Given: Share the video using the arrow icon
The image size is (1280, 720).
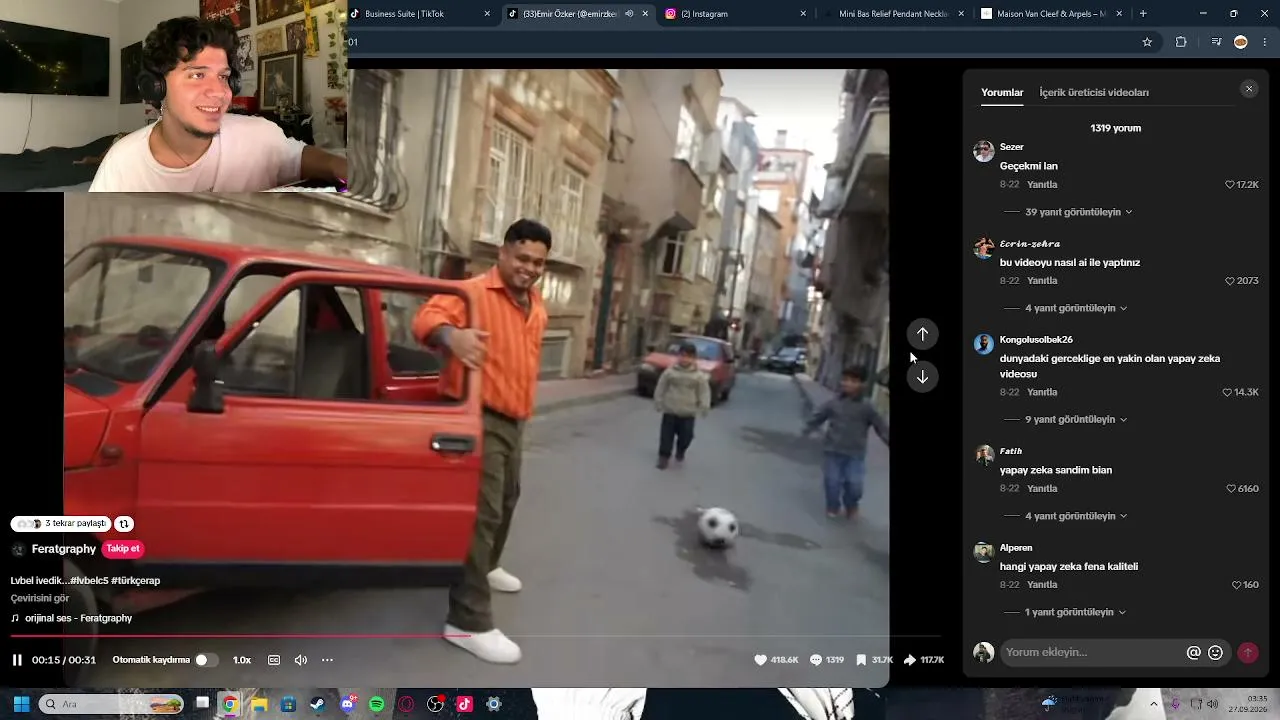Looking at the screenshot, I should click(910, 660).
